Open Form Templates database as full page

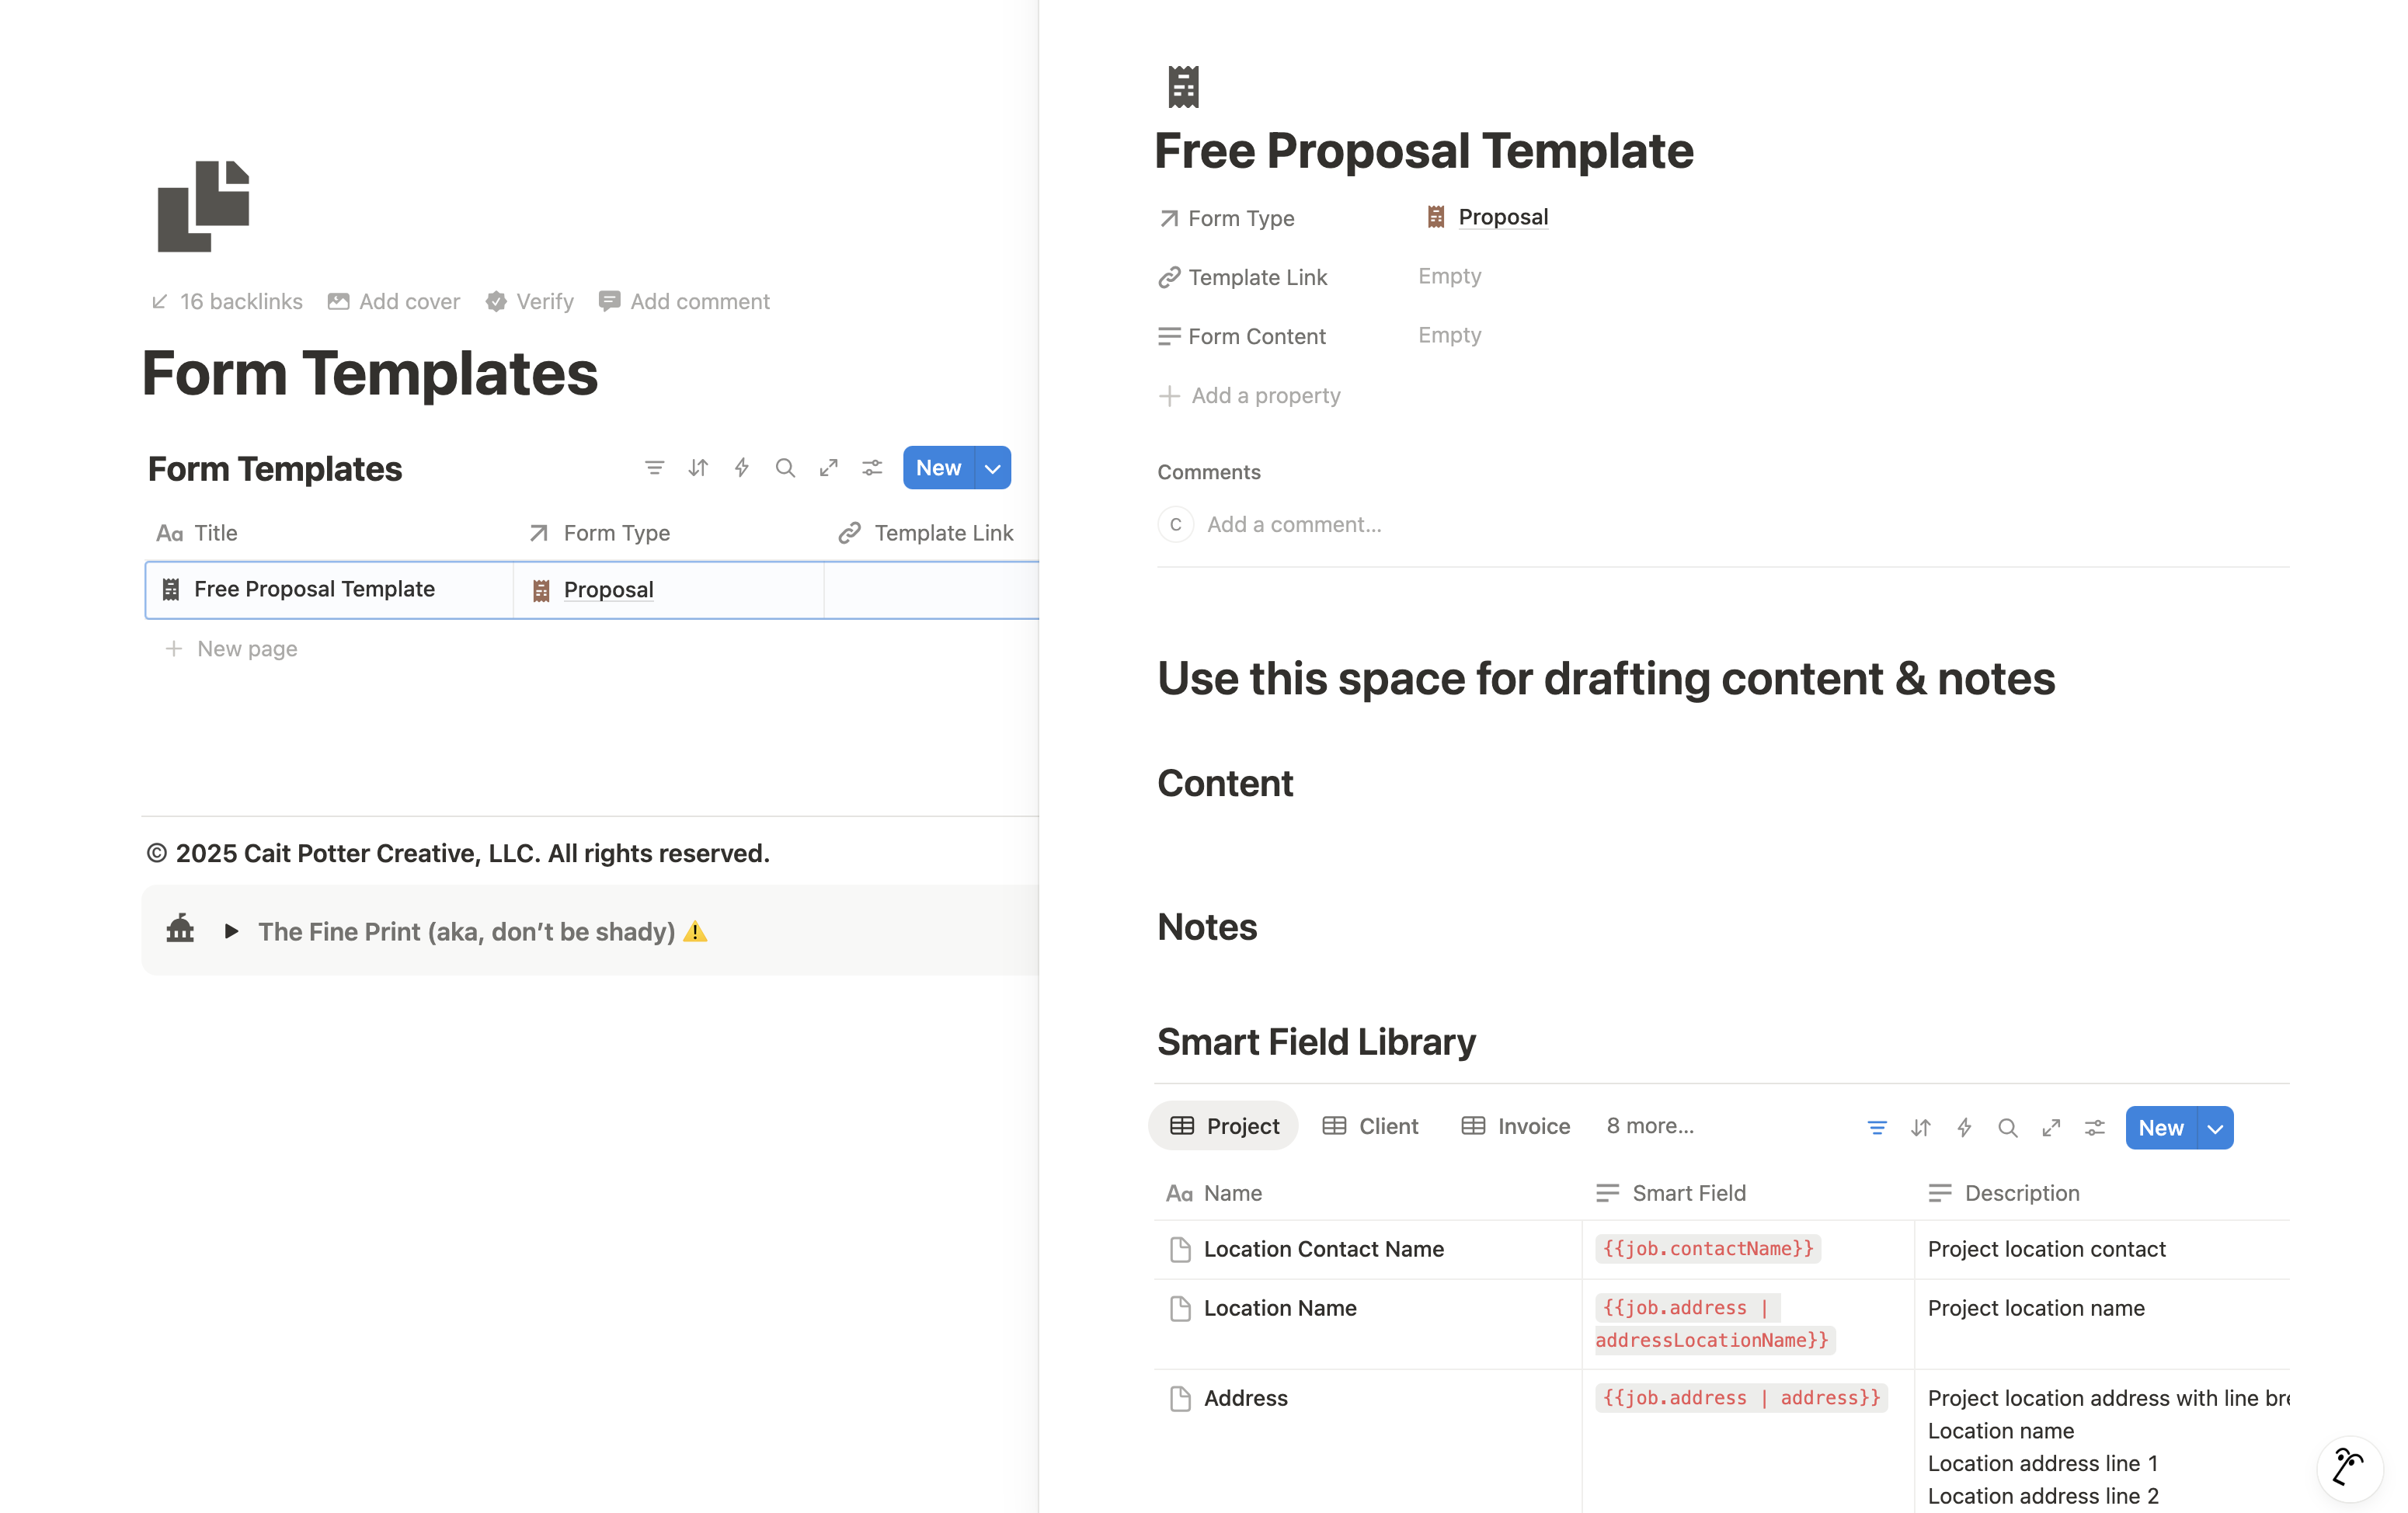(x=829, y=468)
